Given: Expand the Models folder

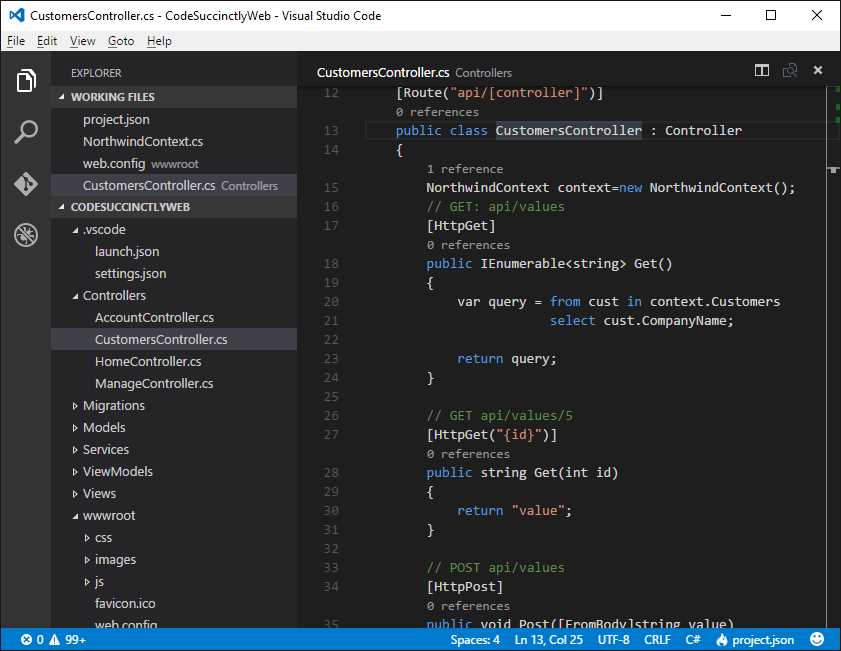Looking at the screenshot, I should [x=75, y=428].
